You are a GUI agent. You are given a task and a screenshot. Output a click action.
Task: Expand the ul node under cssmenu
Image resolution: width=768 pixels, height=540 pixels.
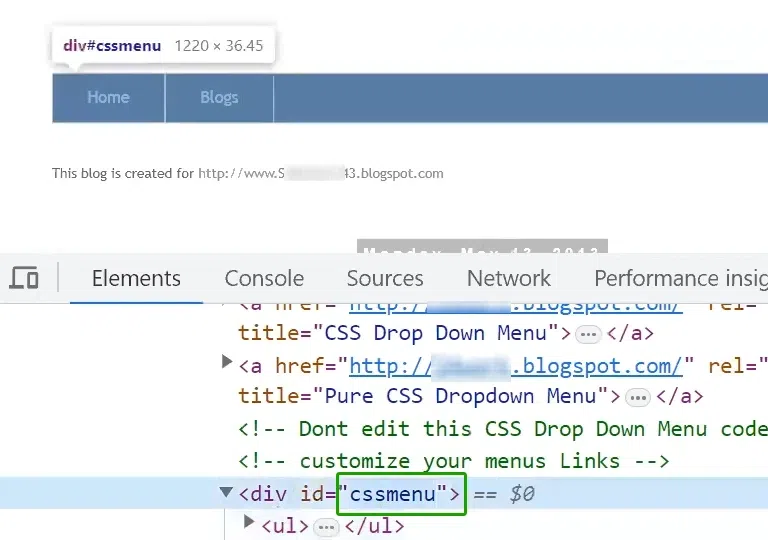pos(249,522)
